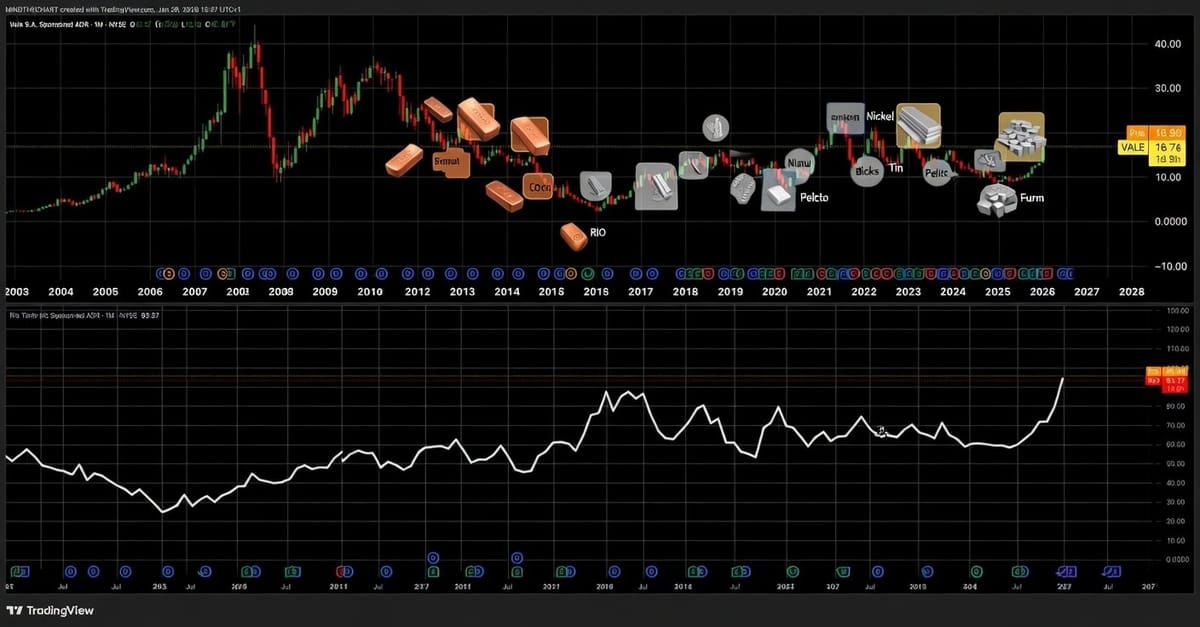Click the 2020 label on the time axis
This screenshot has height=627, width=1200.
coord(774,292)
